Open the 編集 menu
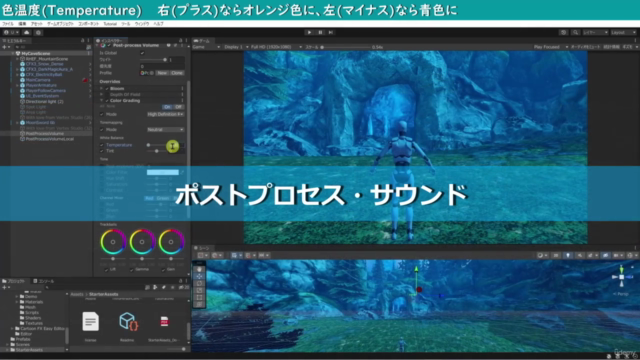This screenshot has width=640, height=360. coord(22,24)
